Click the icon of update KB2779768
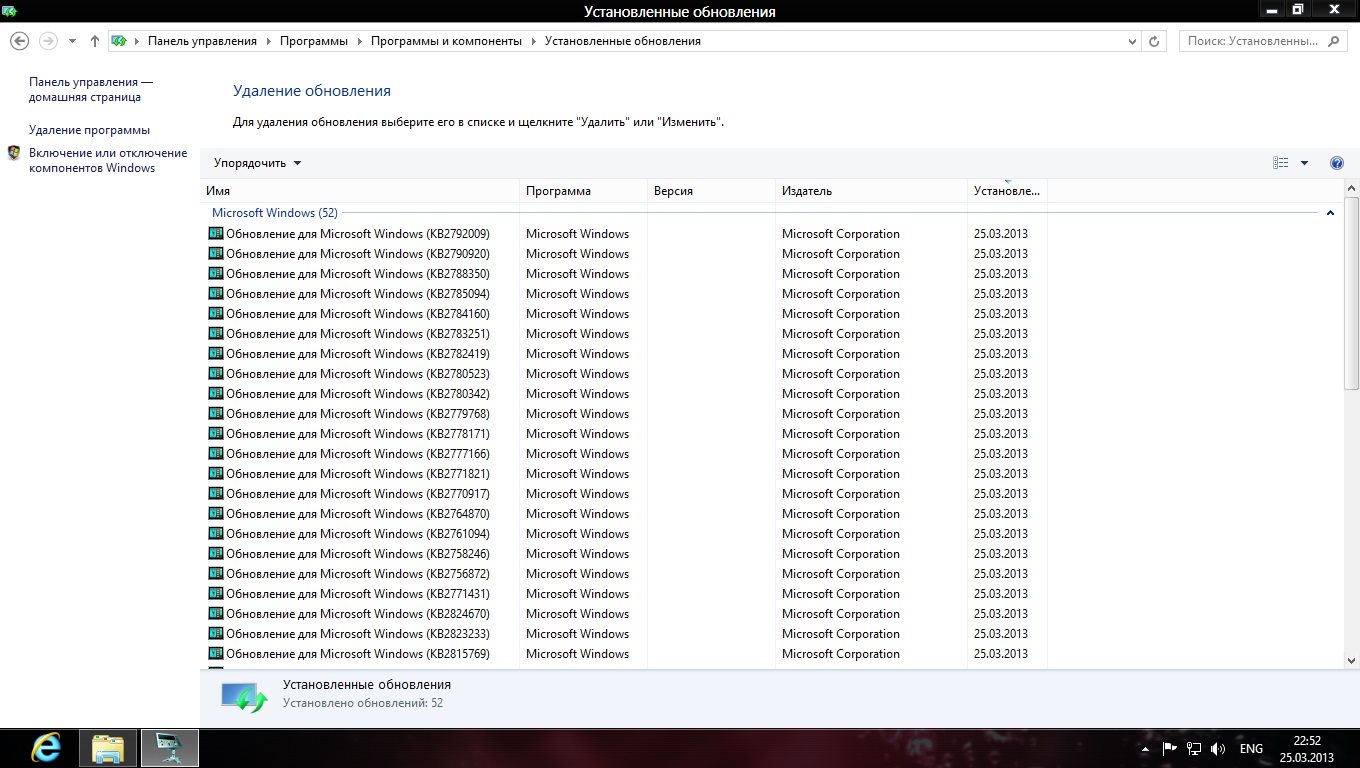This screenshot has height=768, width=1360. click(215, 413)
